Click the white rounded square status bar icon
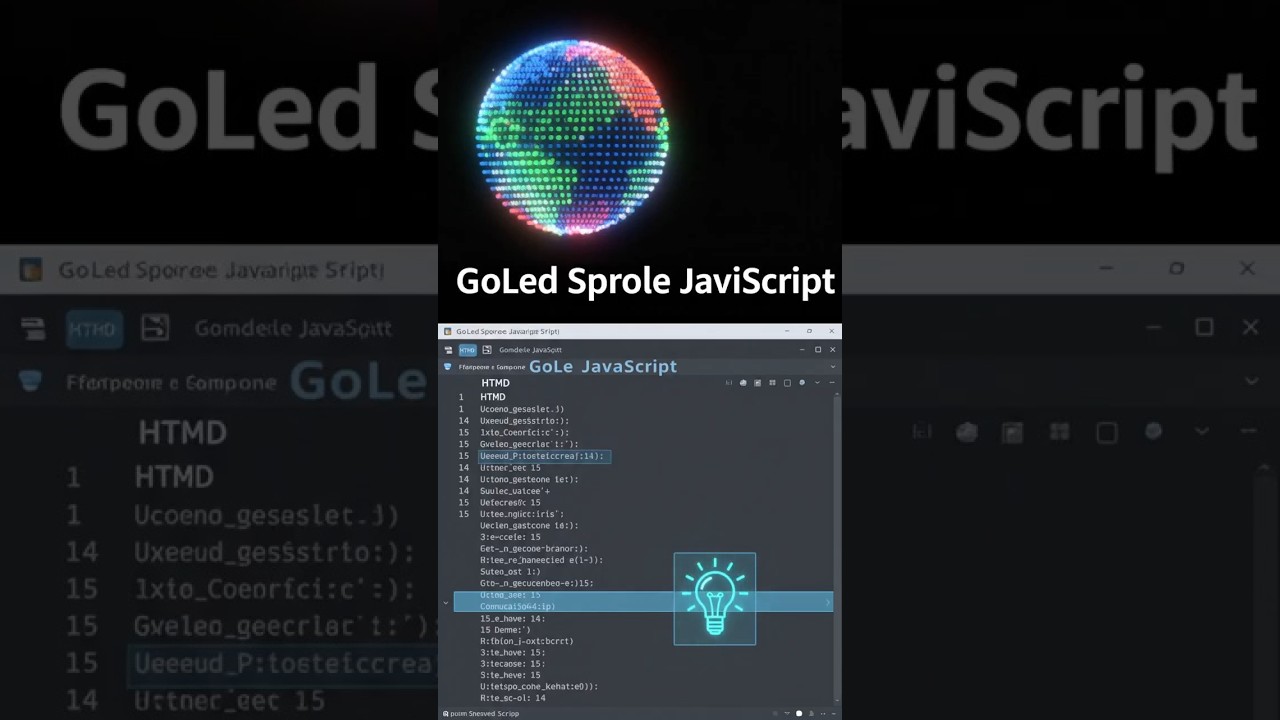 click(799, 714)
